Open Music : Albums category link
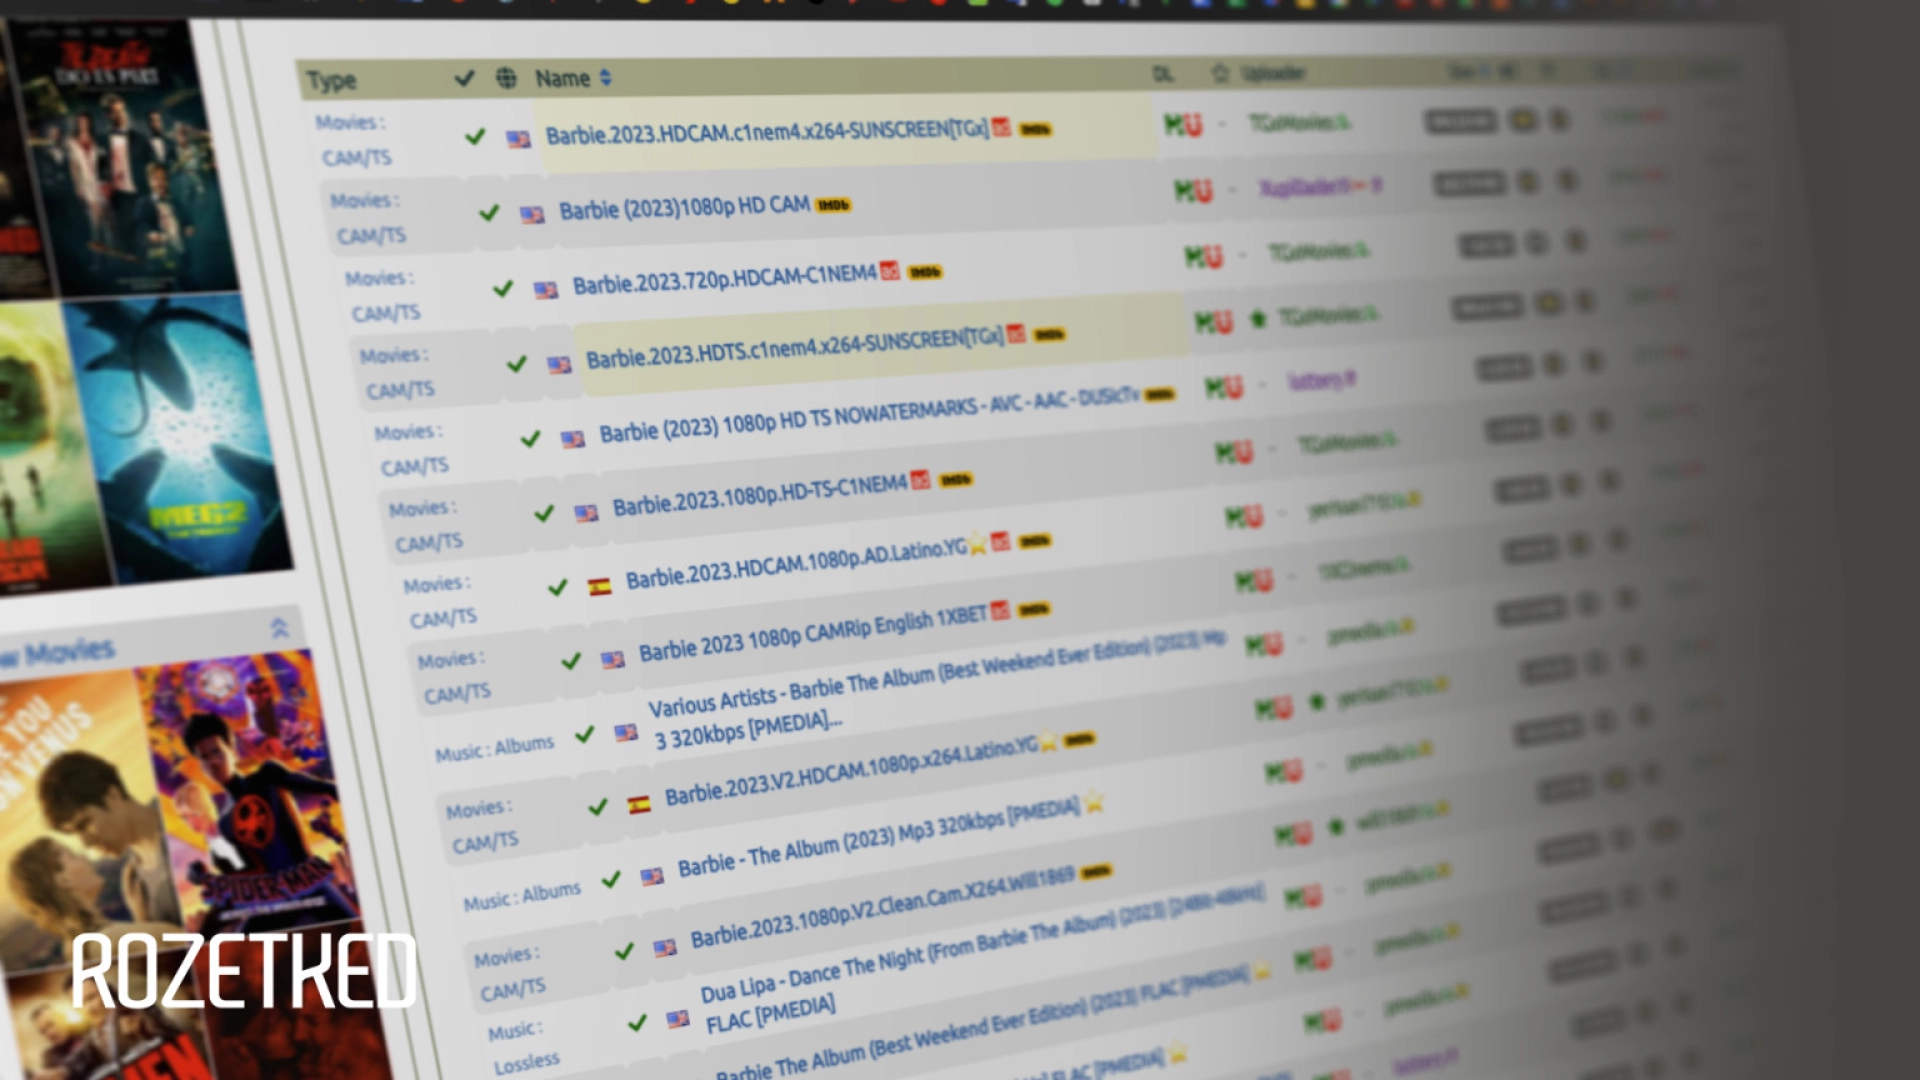 tap(494, 748)
